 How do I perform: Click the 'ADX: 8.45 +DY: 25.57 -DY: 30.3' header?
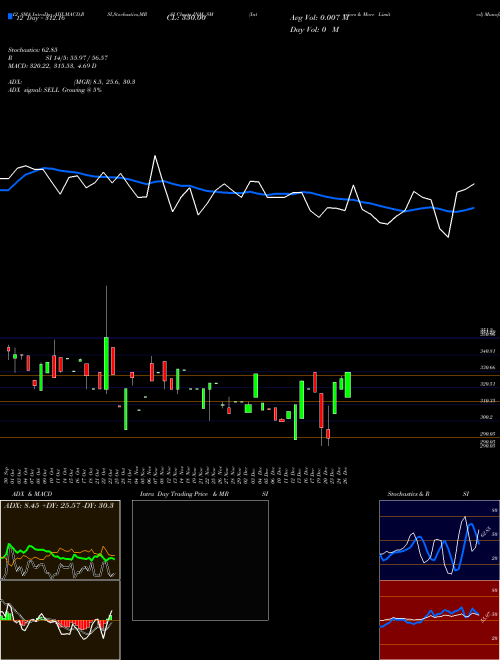tap(59, 505)
